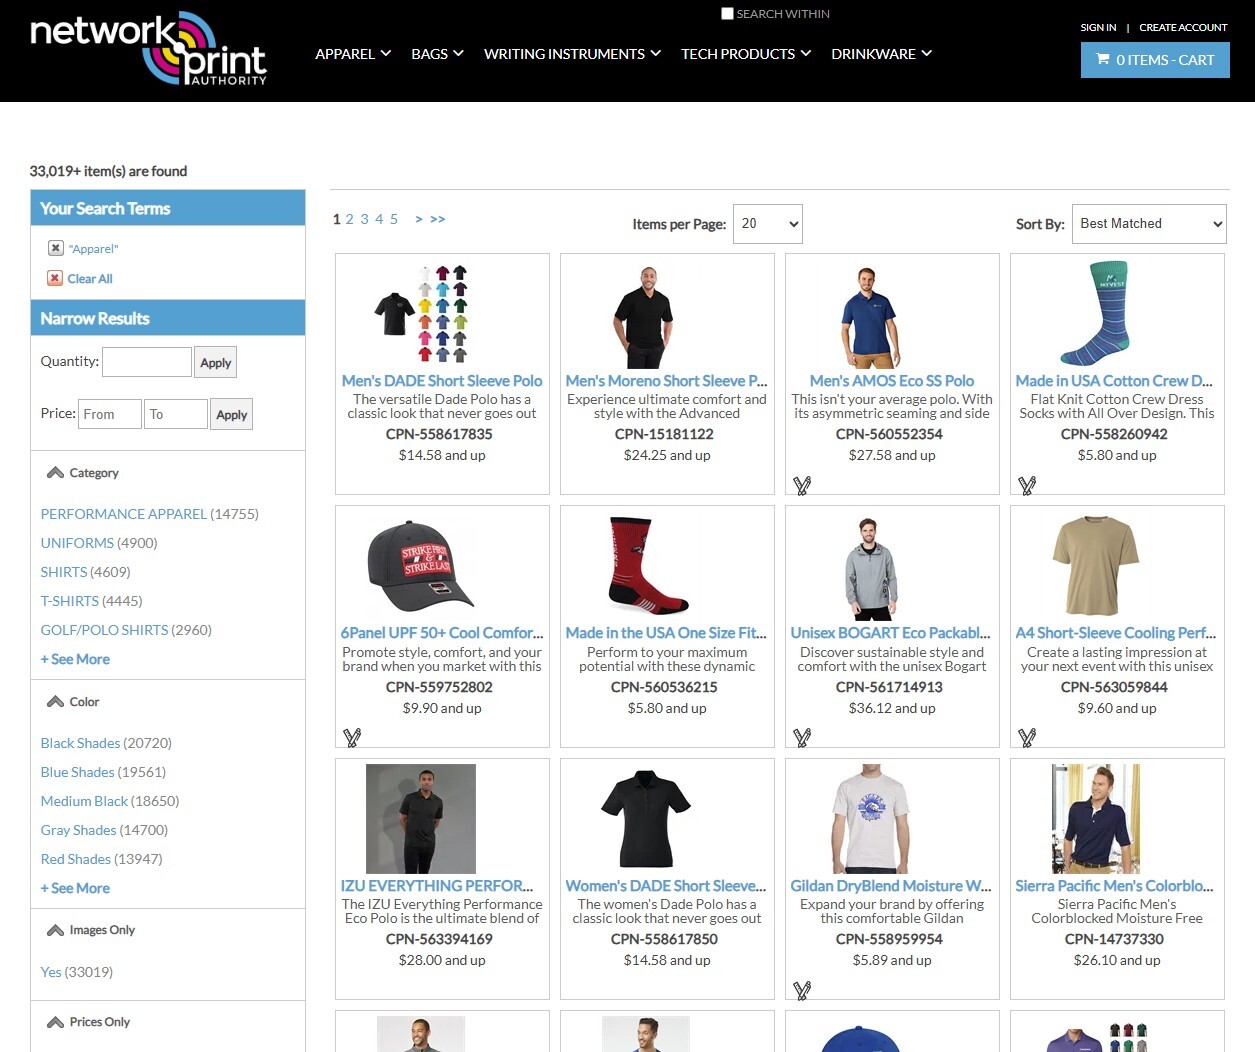Filter results by Blue Shades
Viewport: 1255px width, 1052px height.
78,772
